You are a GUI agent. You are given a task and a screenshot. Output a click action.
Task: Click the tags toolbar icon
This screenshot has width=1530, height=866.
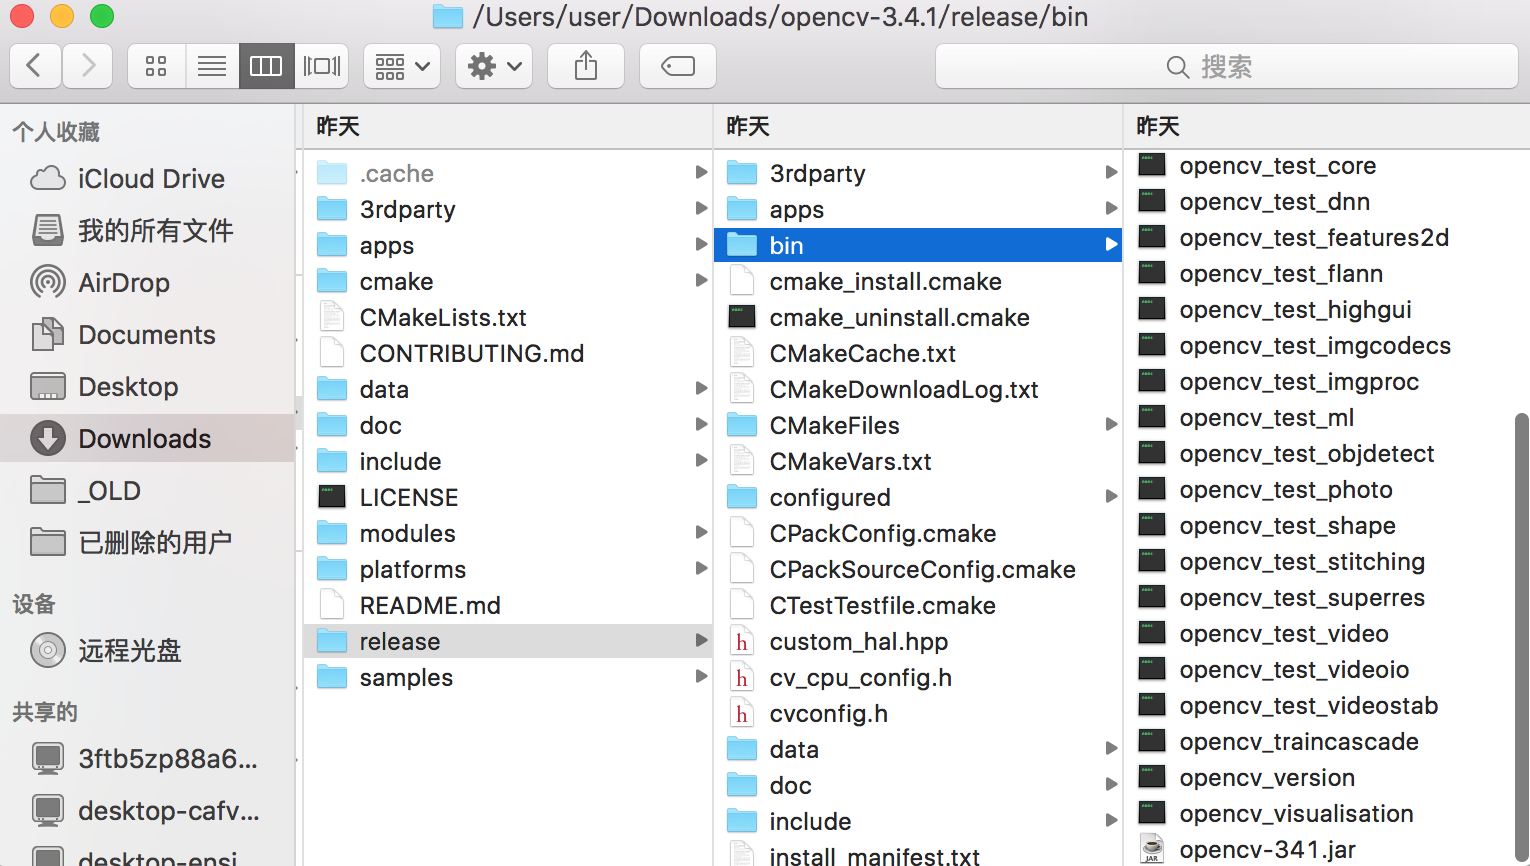[677, 66]
